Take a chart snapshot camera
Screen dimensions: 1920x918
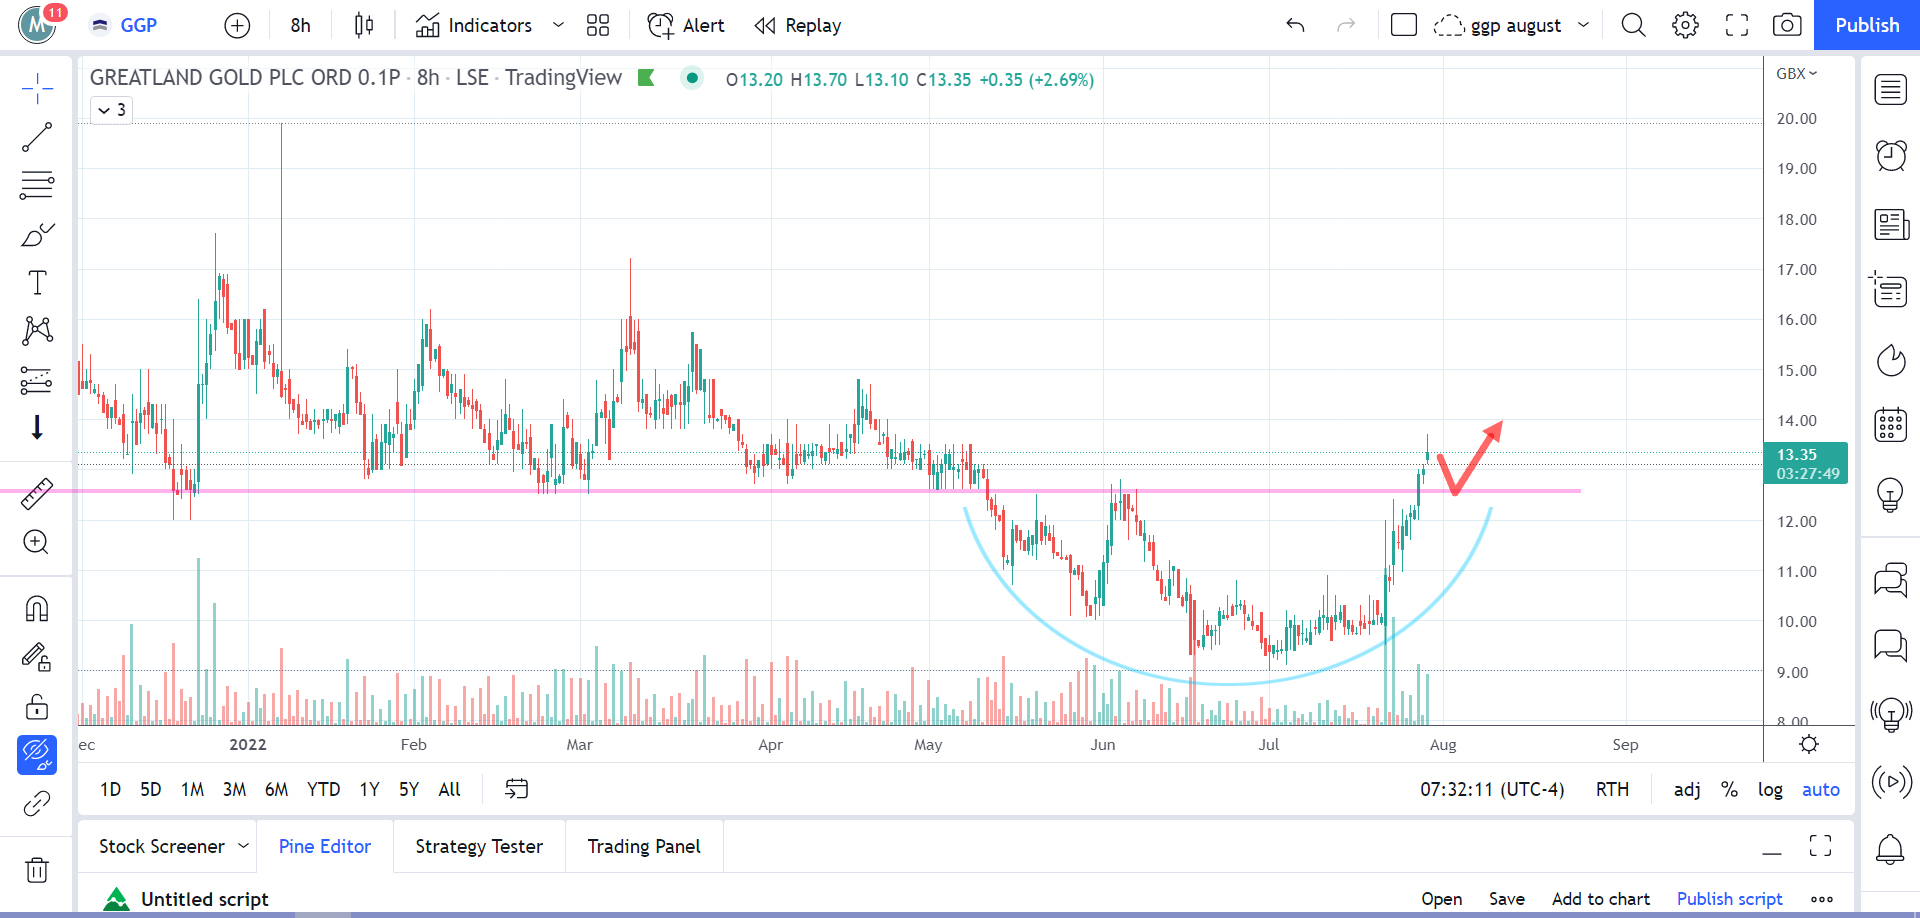(1787, 25)
